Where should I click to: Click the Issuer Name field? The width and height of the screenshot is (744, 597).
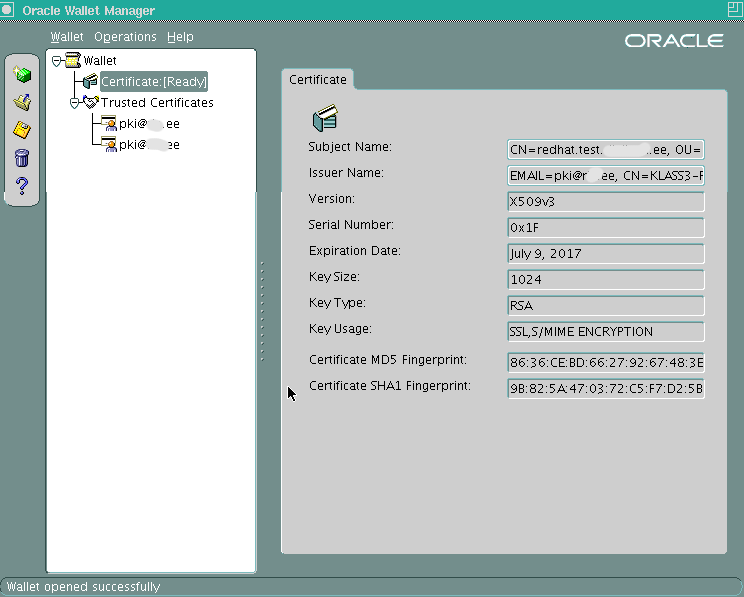coord(605,176)
